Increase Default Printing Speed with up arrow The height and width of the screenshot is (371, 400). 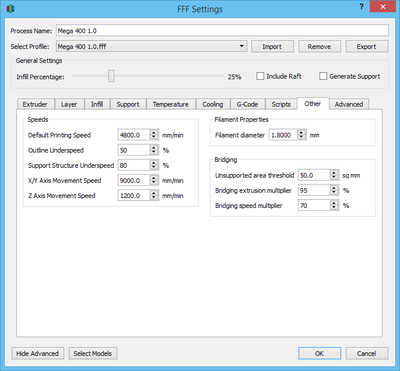point(154,133)
